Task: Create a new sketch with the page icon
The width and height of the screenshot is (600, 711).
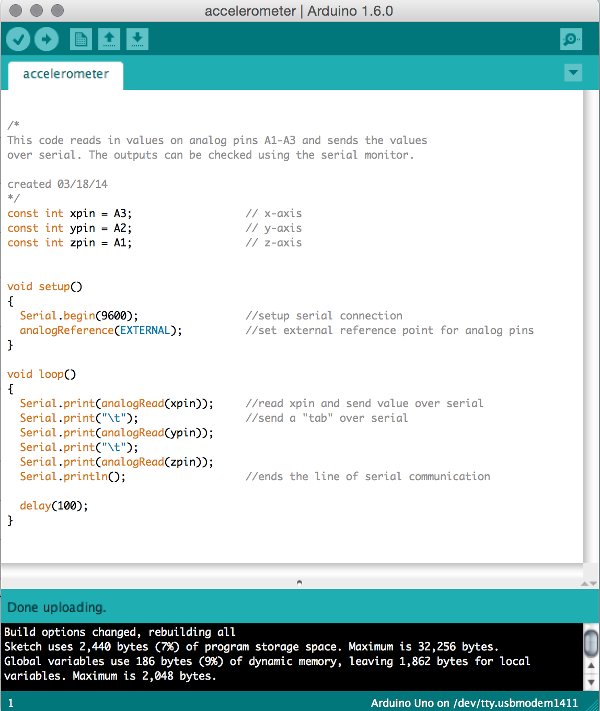Action: click(81, 39)
